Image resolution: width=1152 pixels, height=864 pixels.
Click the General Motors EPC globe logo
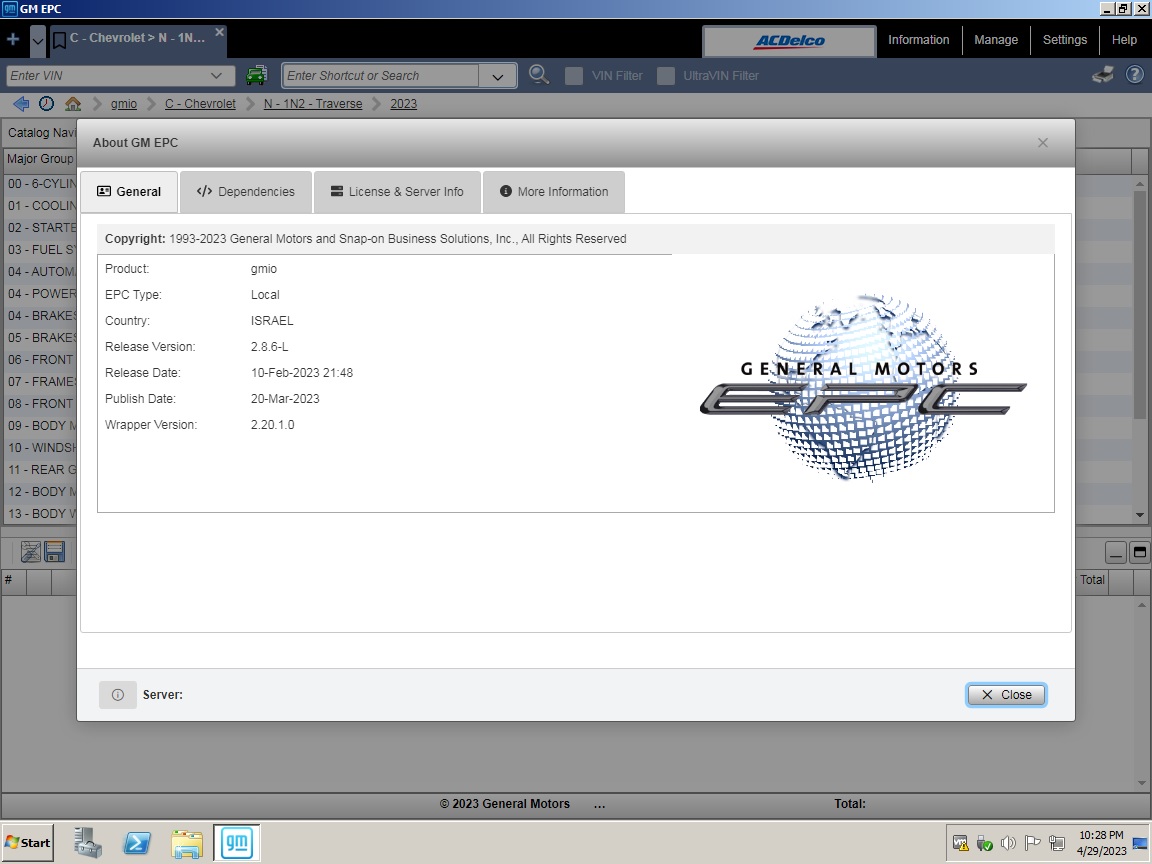point(863,387)
